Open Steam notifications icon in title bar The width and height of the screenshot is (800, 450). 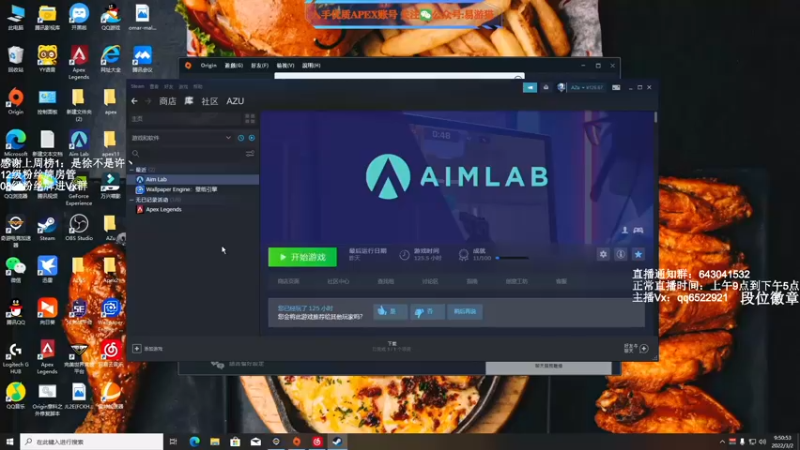(546, 87)
